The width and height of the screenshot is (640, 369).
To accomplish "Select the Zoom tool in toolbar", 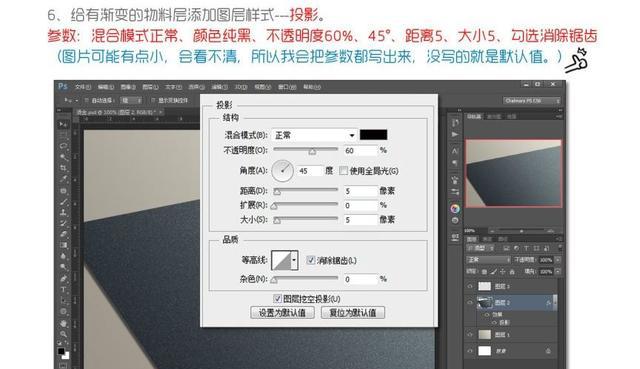I will pos(63,334).
